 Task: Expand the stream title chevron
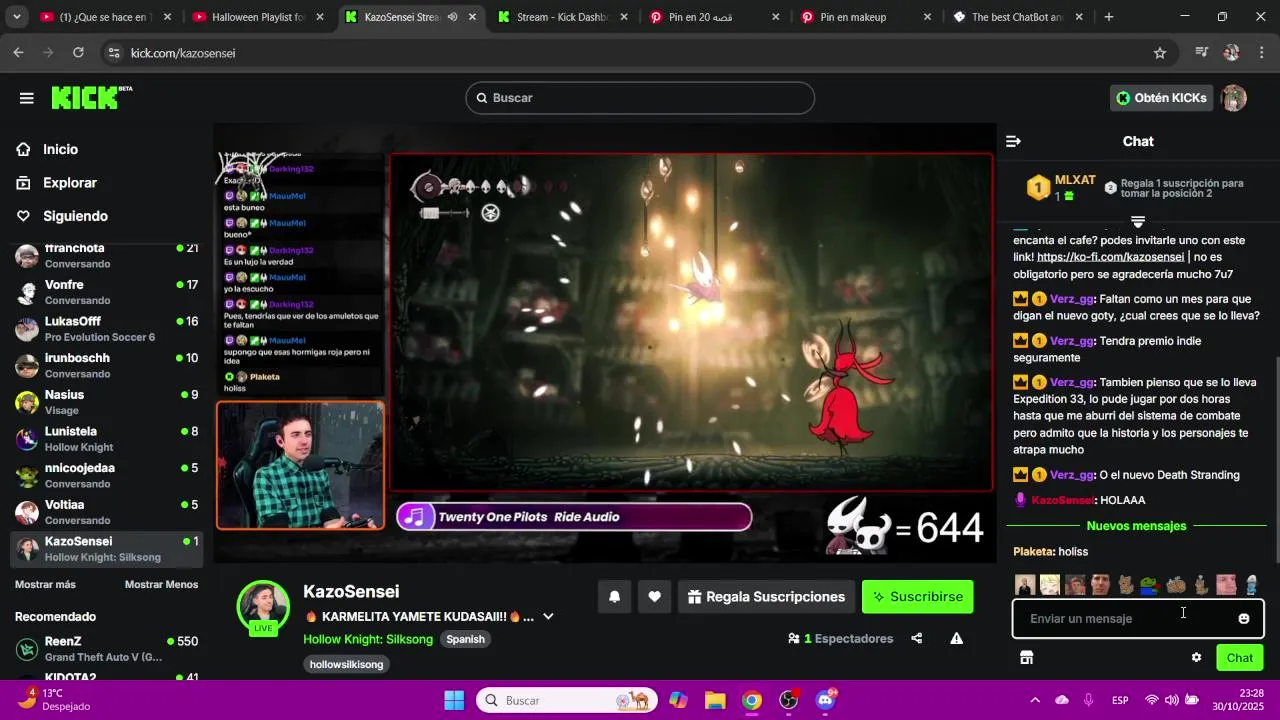coord(548,617)
